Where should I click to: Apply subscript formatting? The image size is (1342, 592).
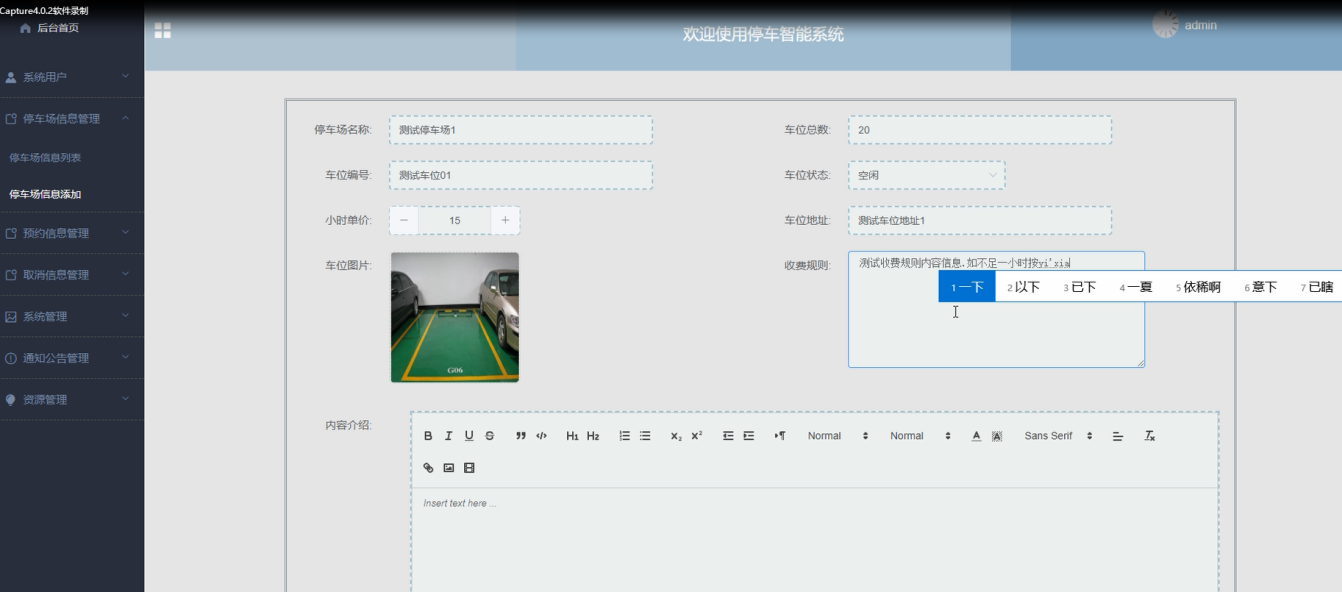point(676,436)
